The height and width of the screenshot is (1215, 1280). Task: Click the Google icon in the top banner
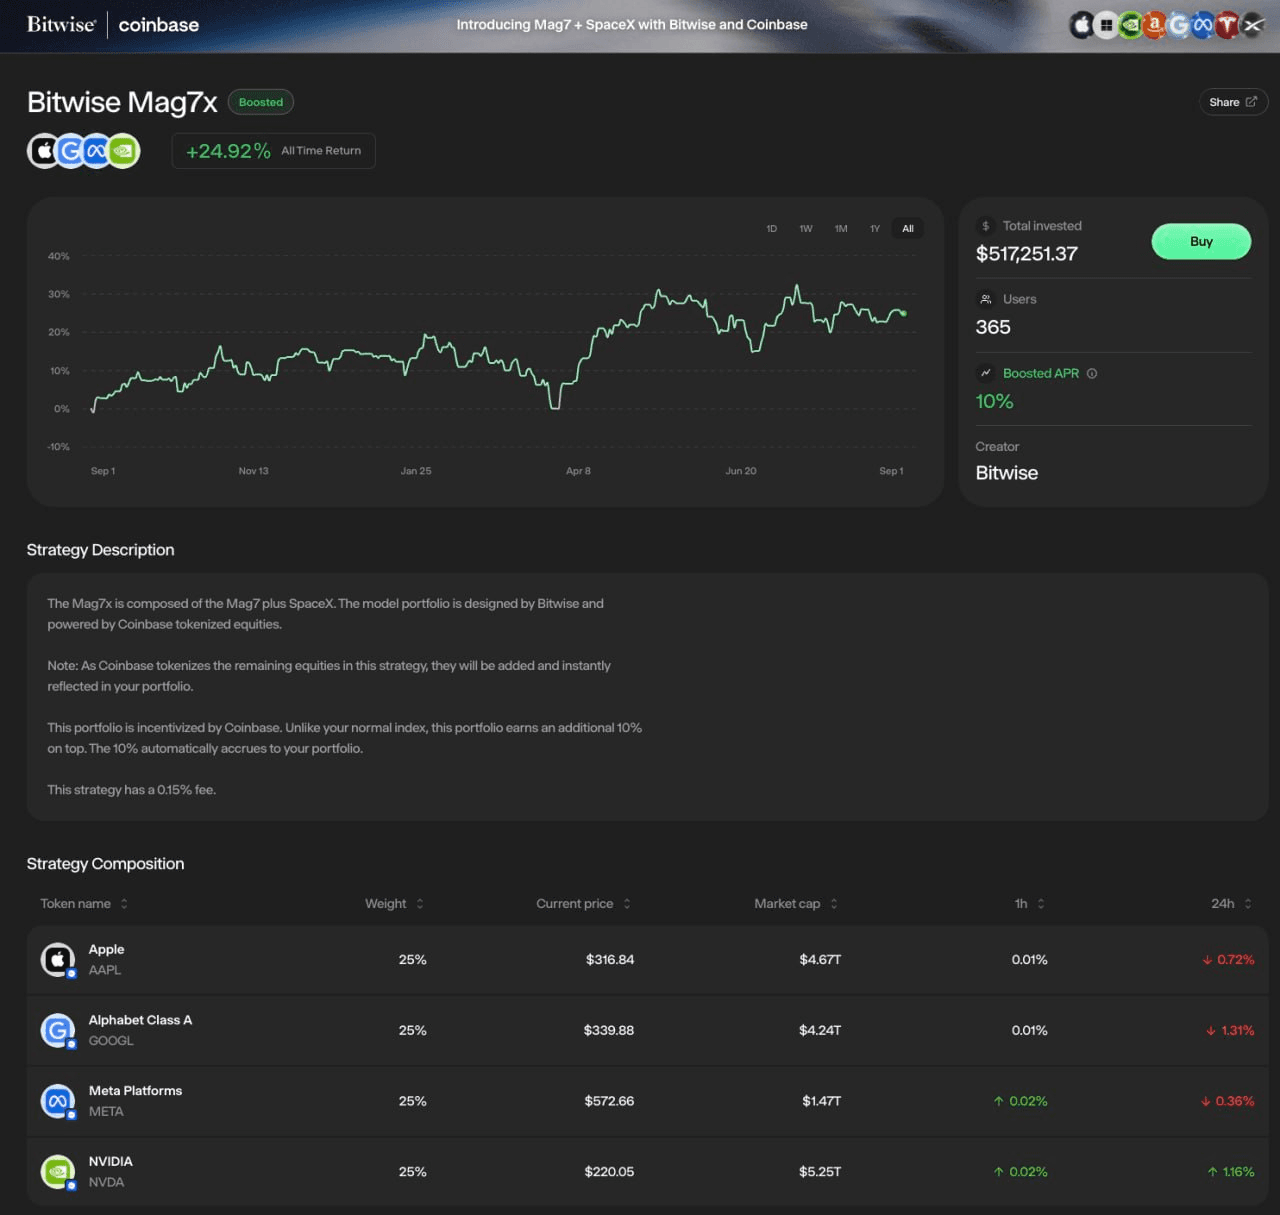coord(1179,25)
